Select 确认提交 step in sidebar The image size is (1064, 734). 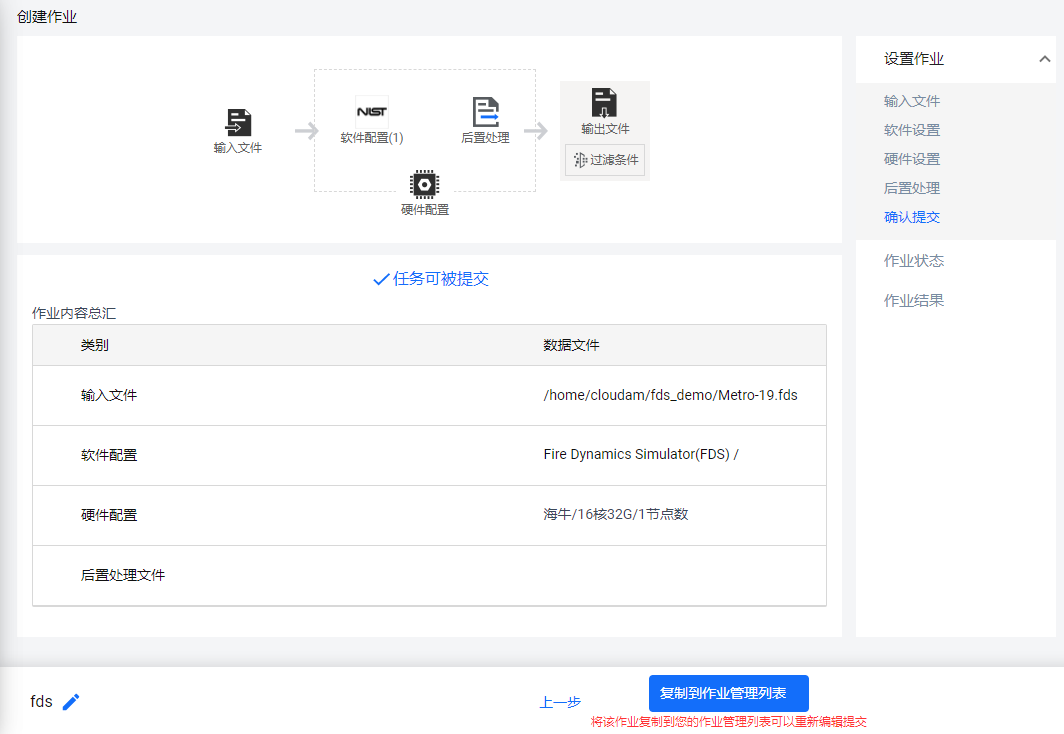point(911,217)
